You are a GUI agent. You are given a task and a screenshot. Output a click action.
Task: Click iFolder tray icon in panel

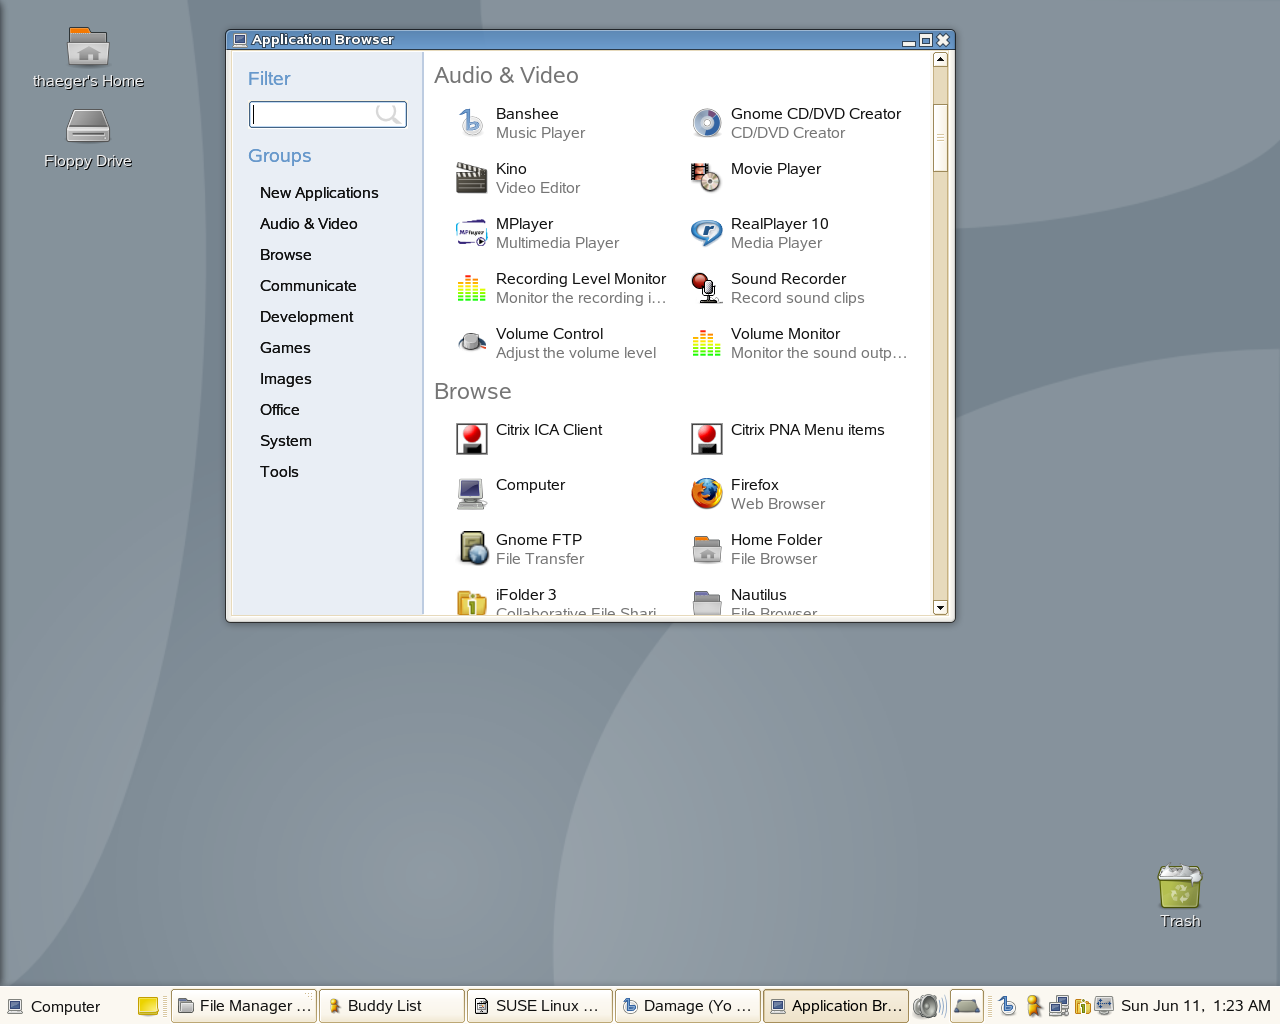coord(1082,1006)
